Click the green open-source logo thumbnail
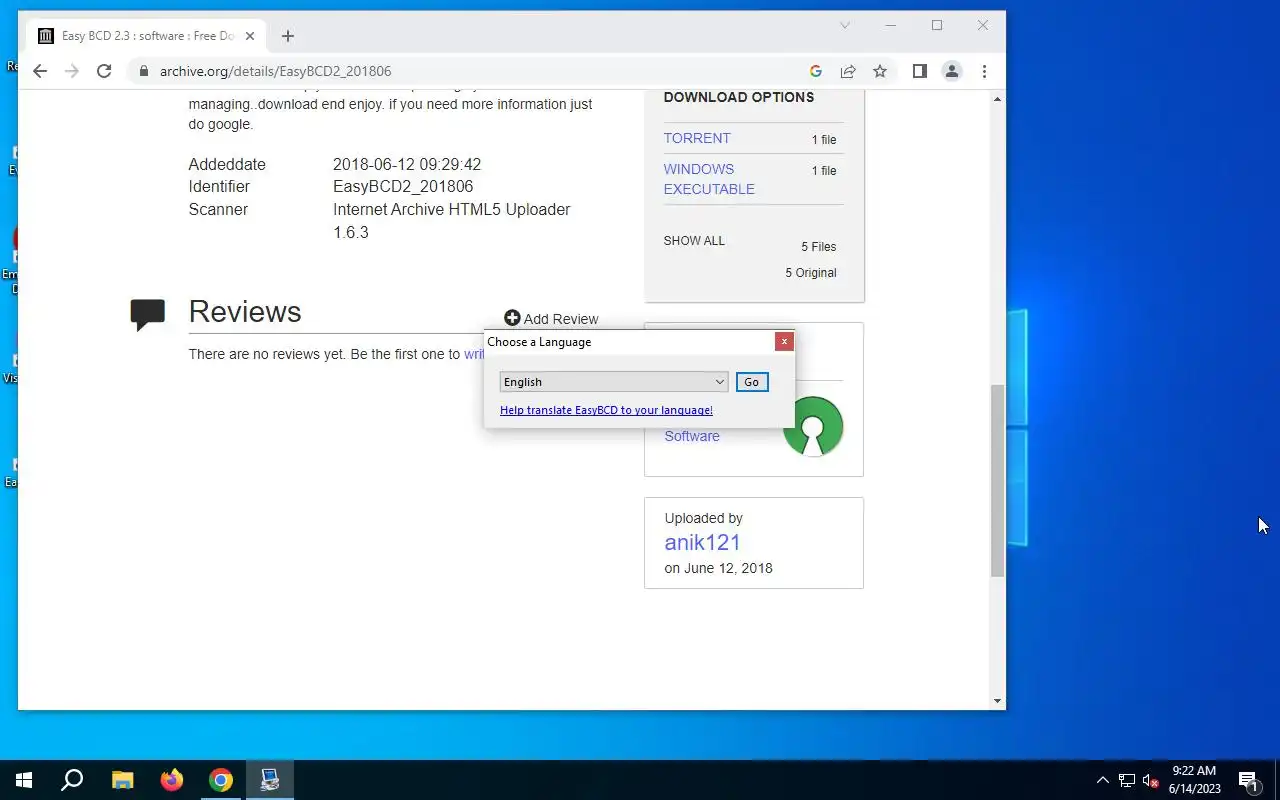The width and height of the screenshot is (1280, 800). [x=813, y=427]
